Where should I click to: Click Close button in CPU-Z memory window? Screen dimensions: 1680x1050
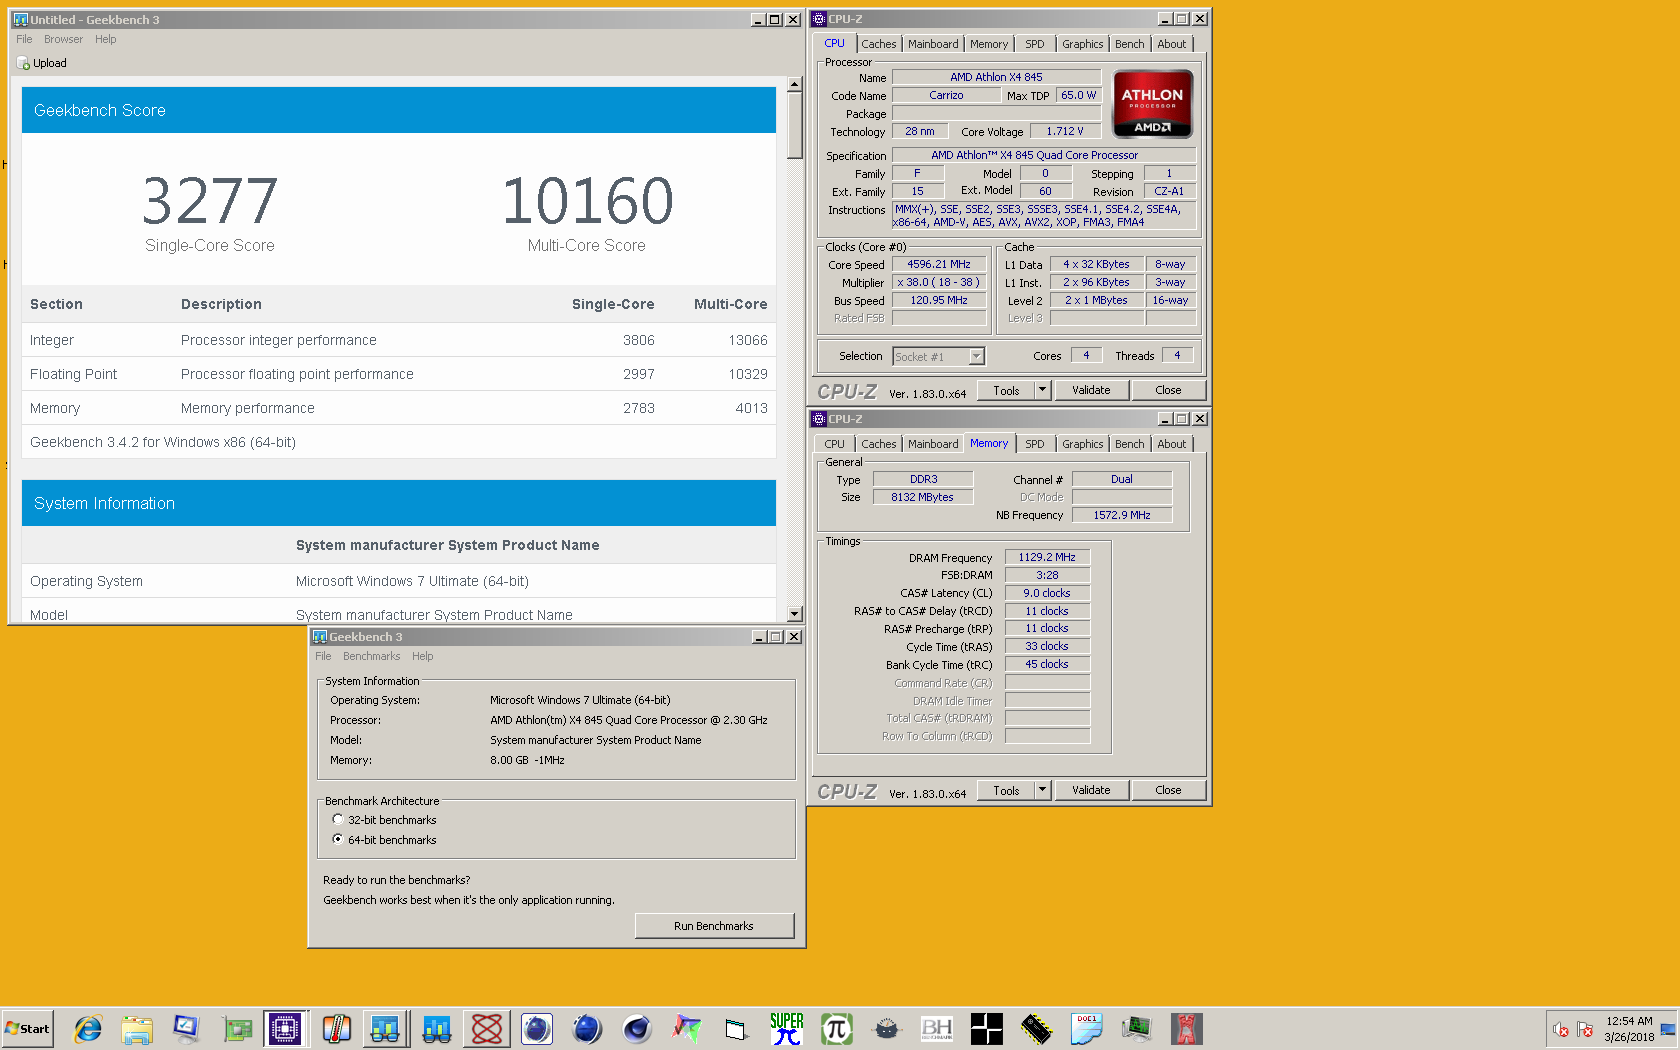(x=1168, y=790)
